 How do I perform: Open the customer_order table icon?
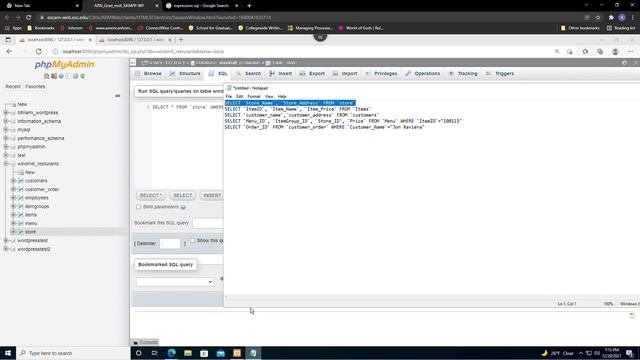point(21,189)
